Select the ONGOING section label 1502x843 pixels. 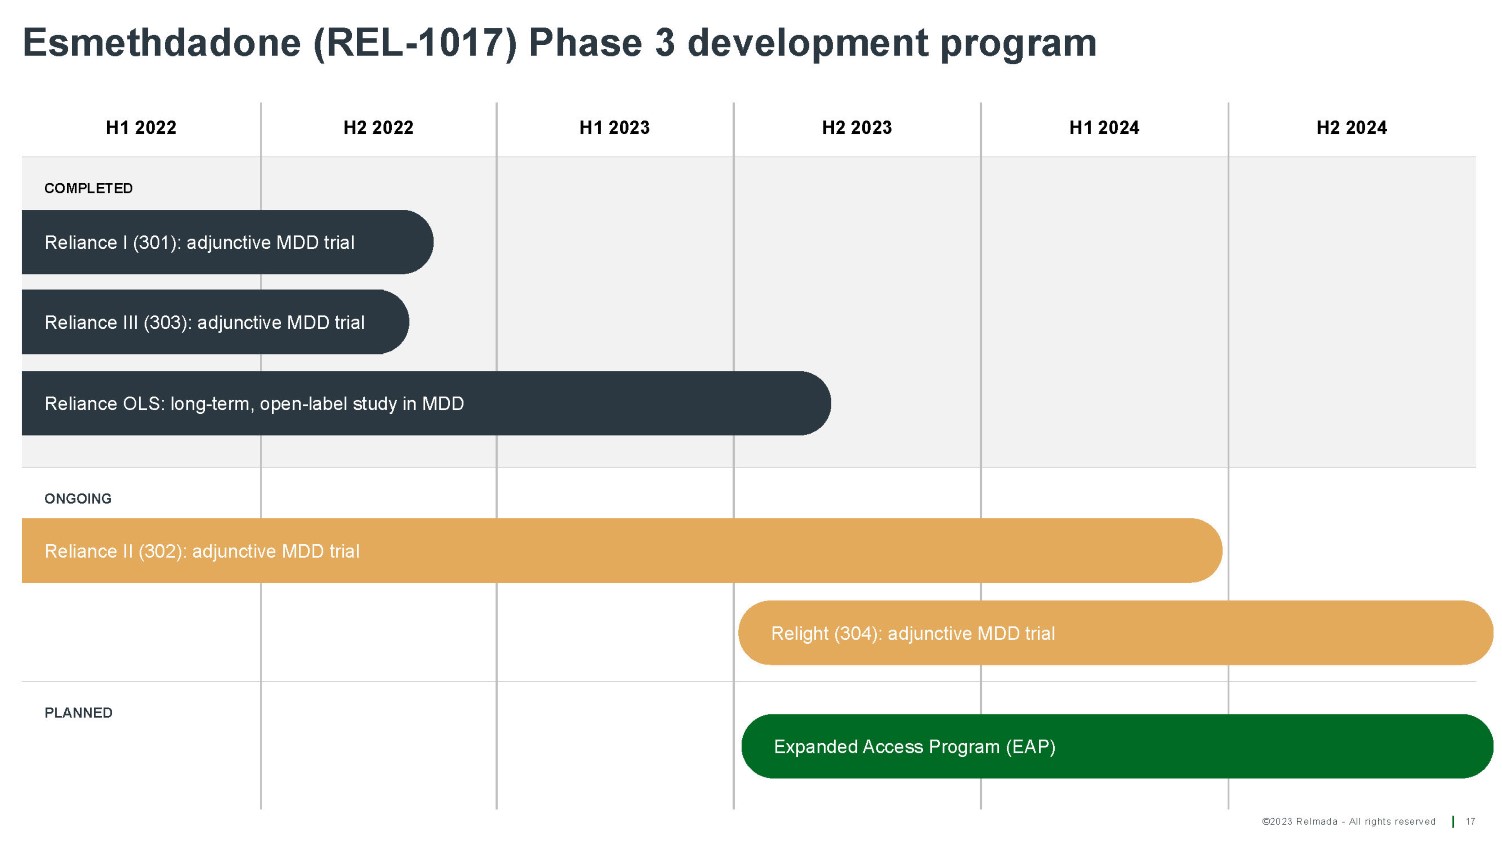pyautogui.click(x=78, y=499)
